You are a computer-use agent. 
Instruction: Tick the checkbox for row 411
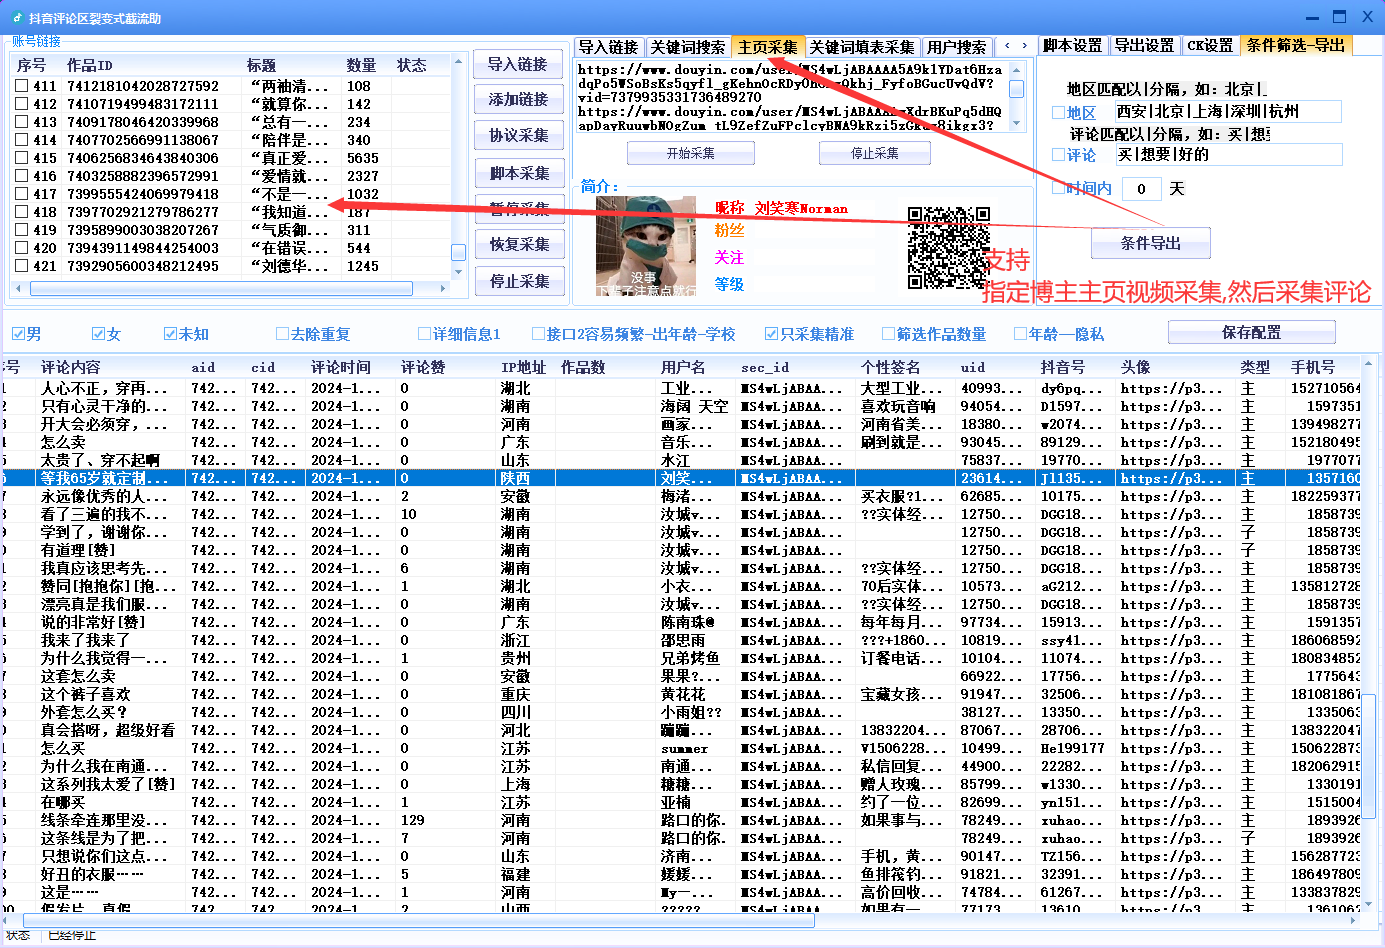tap(23, 87)
